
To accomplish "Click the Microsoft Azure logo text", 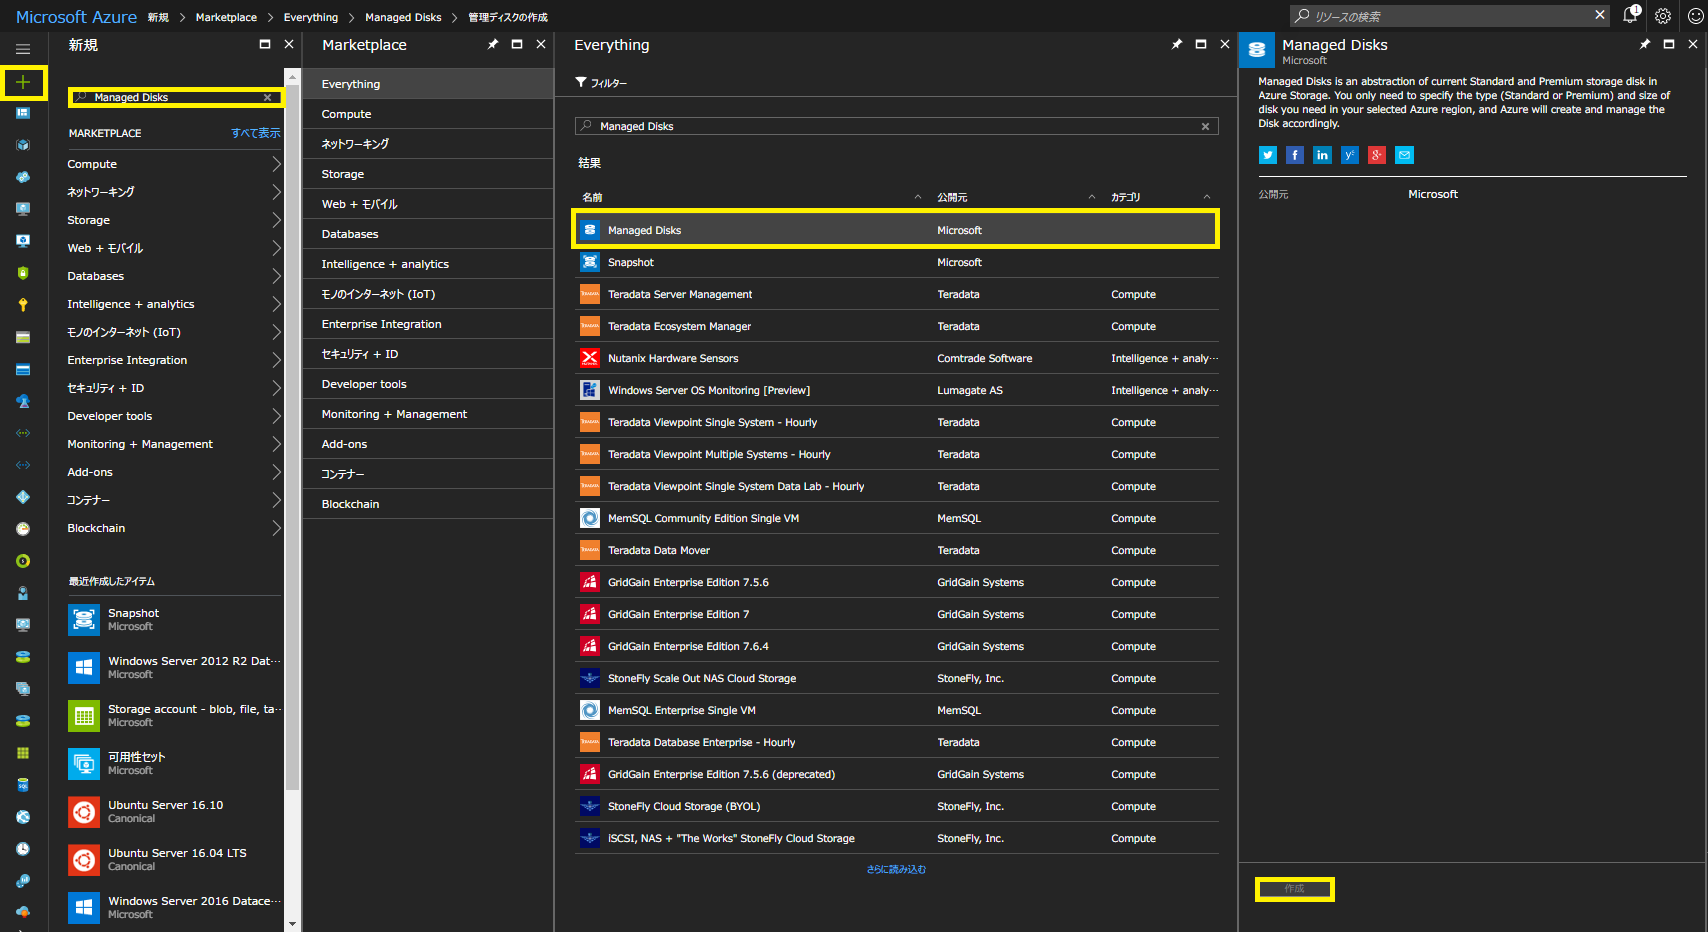I will pos(76,17).
